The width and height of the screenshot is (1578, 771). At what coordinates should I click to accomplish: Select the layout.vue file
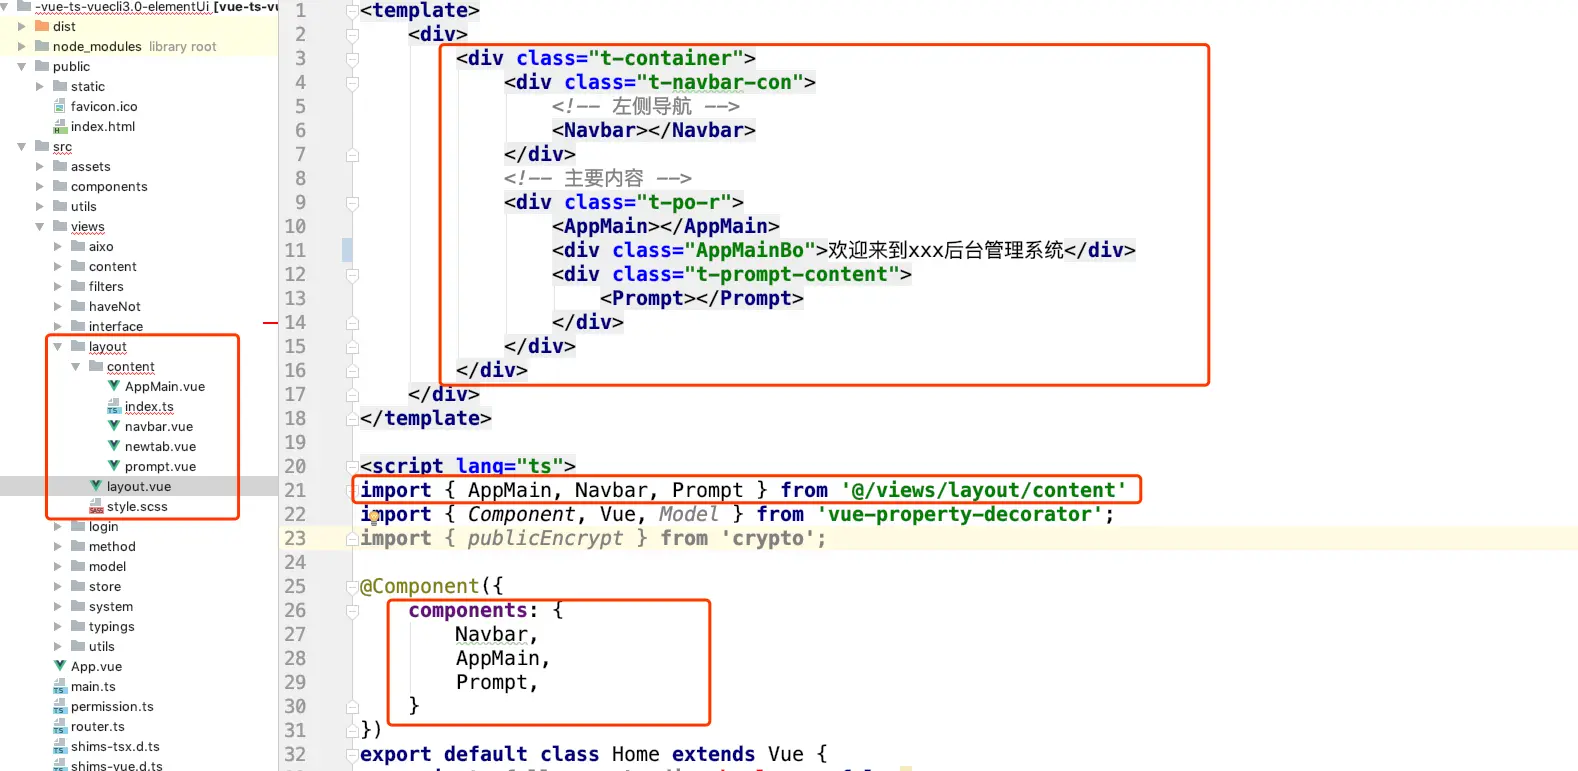click(139, 486)
